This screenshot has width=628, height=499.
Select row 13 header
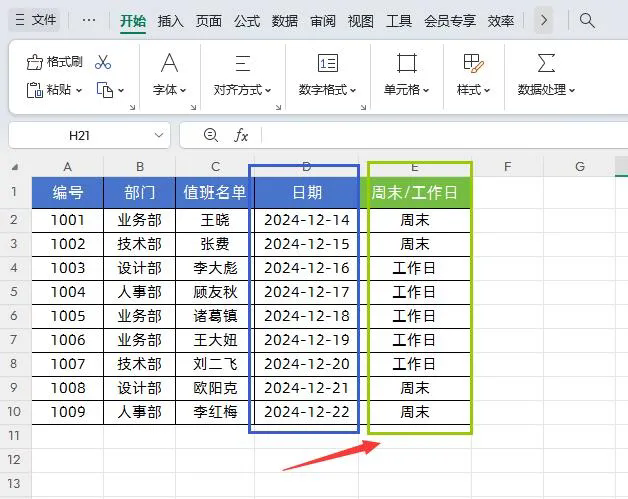click(x=14, y=484)
